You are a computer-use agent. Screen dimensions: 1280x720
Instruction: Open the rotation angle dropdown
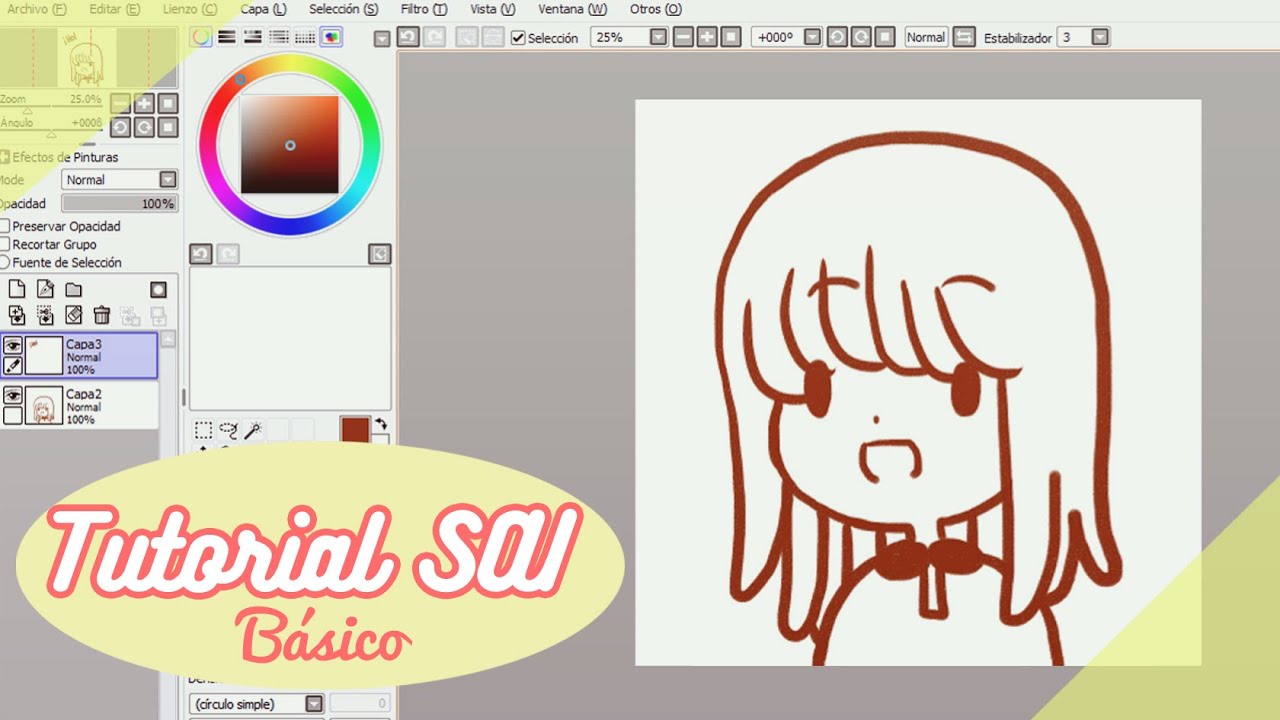tap(813, 37)
